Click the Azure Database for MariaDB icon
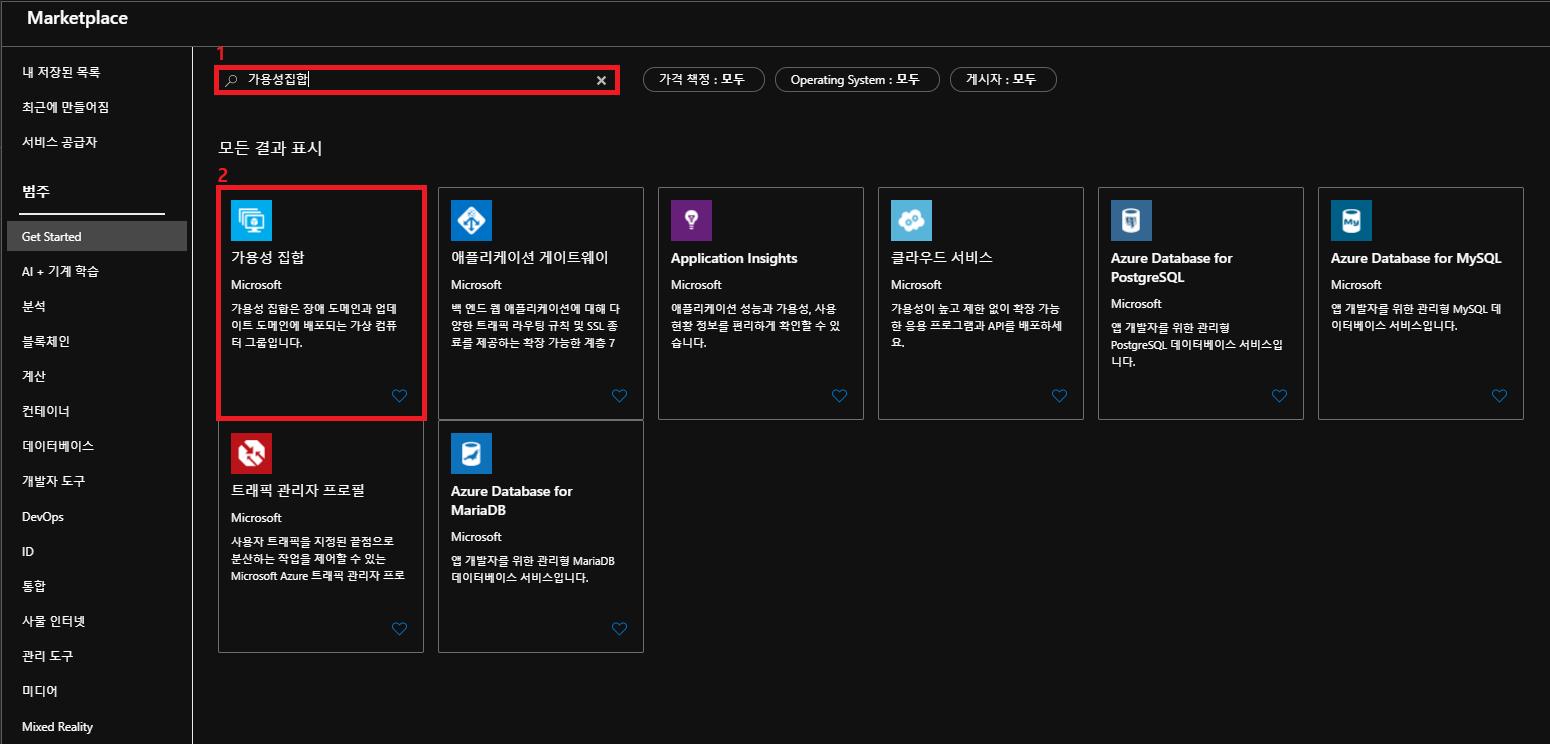This screenshot has height=744, width=1550. point(471,453)
